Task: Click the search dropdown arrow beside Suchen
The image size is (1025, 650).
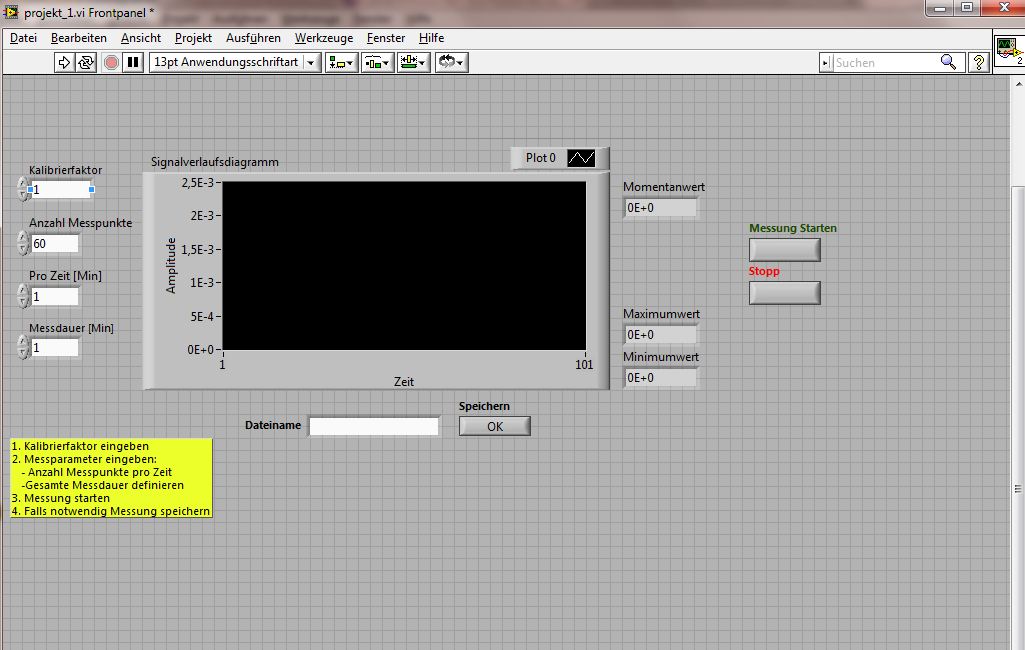Action: [x=826, y=62]
